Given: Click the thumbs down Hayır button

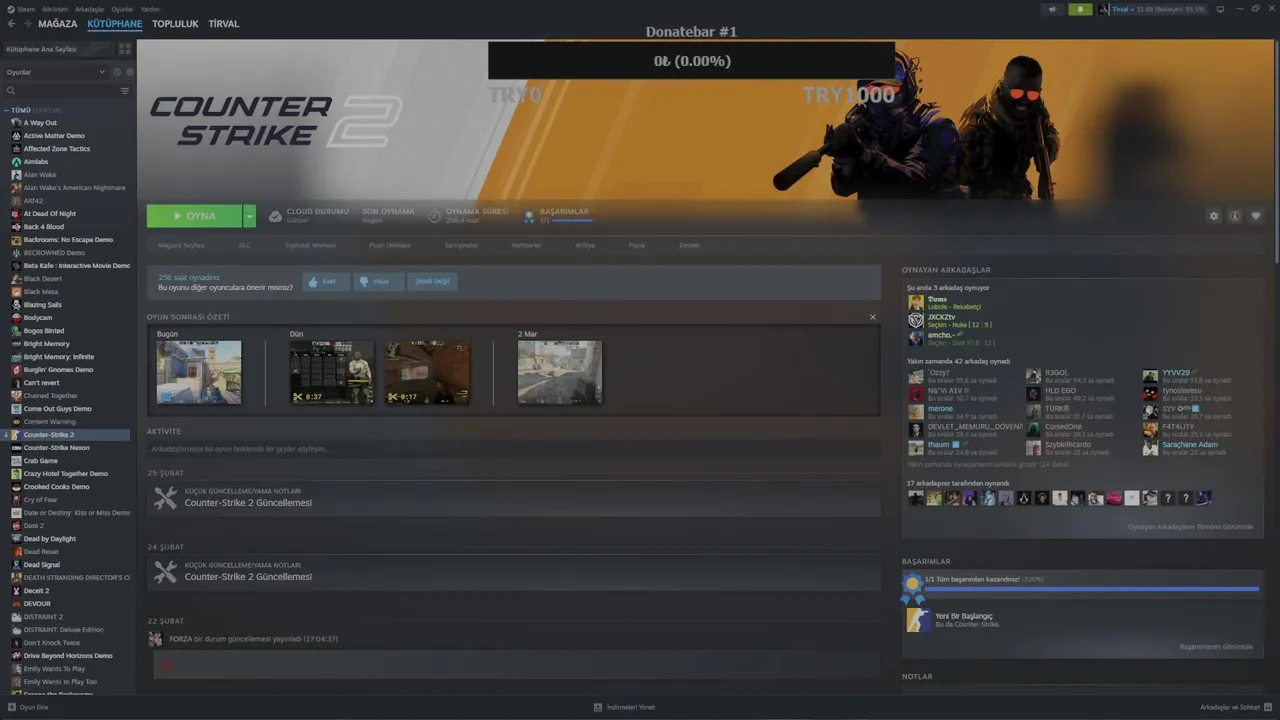Looking at the screenshot, I should (377, 282).
